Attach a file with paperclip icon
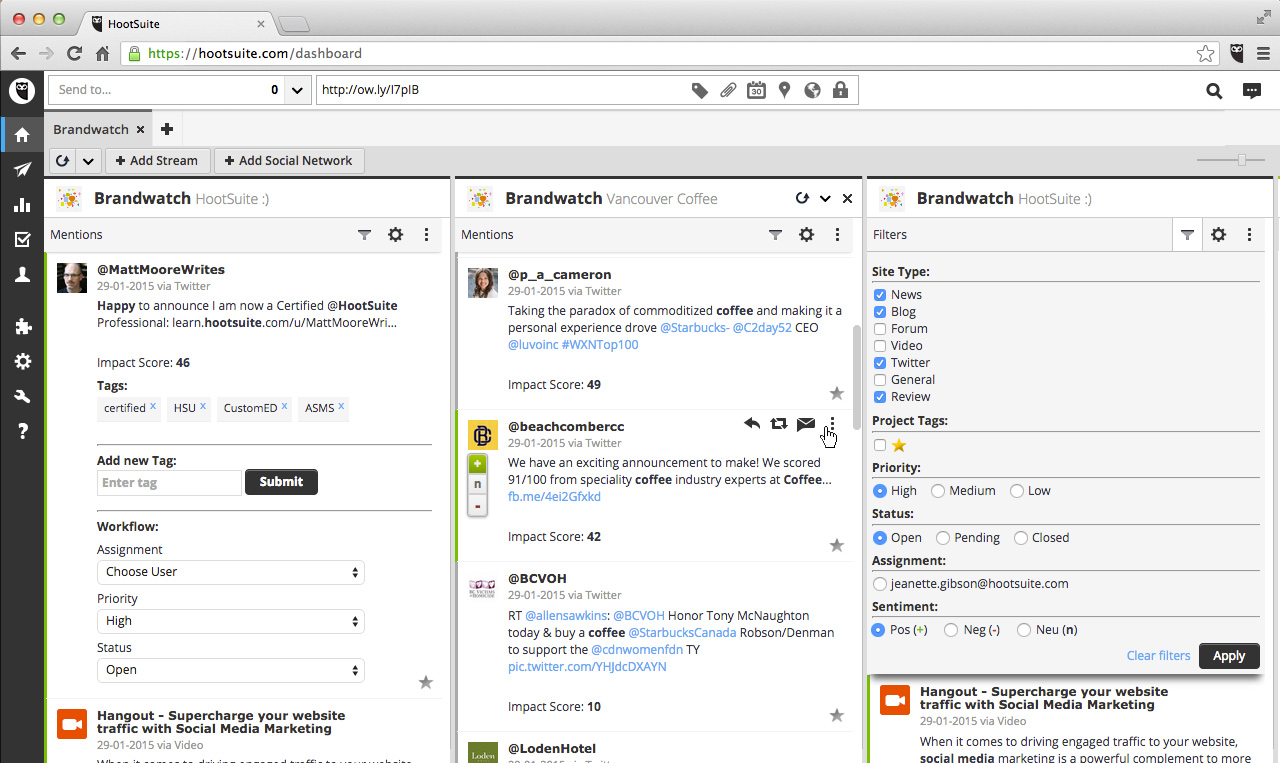1280x763 pixels. pos(728,90)
